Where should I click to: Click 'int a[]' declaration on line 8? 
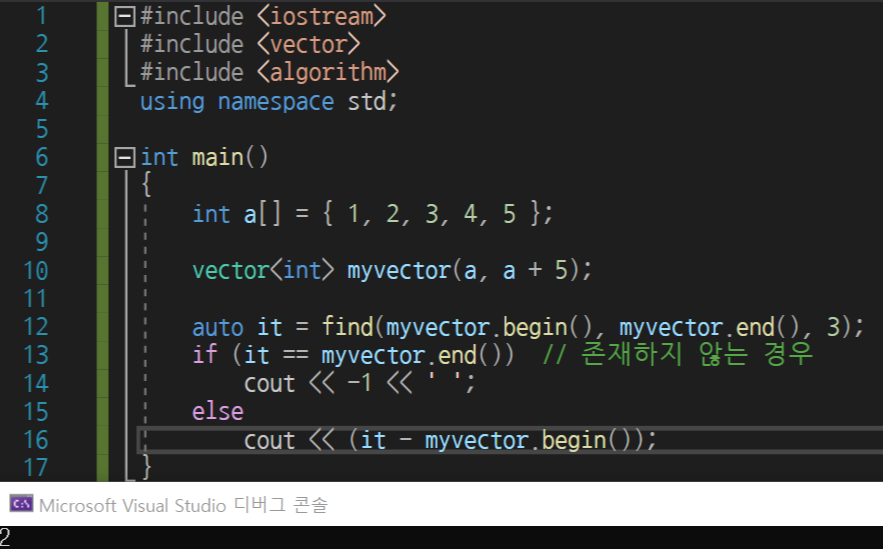point(237,214)
